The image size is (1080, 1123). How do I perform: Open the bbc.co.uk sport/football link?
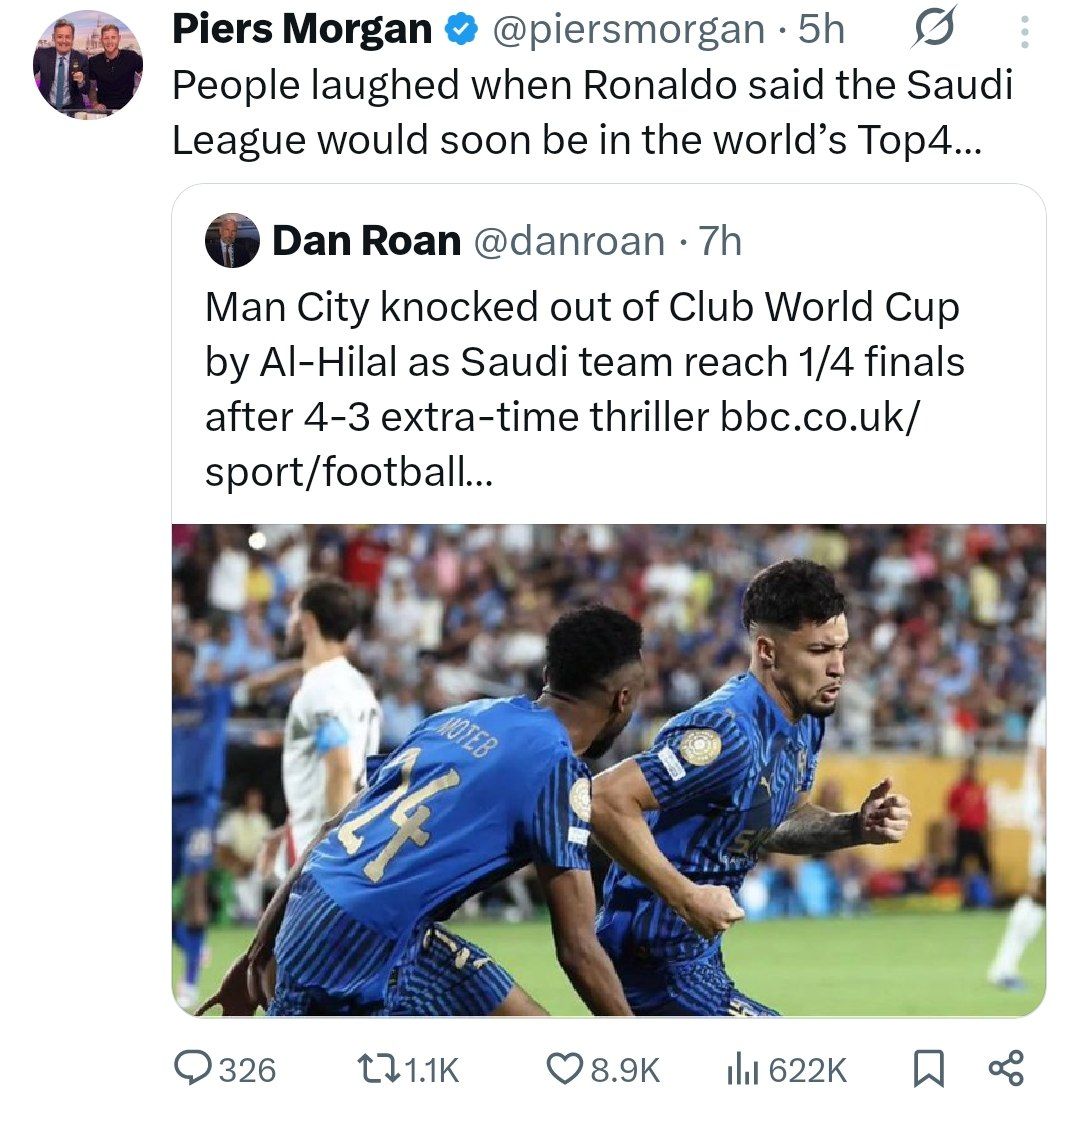[817, 416]
